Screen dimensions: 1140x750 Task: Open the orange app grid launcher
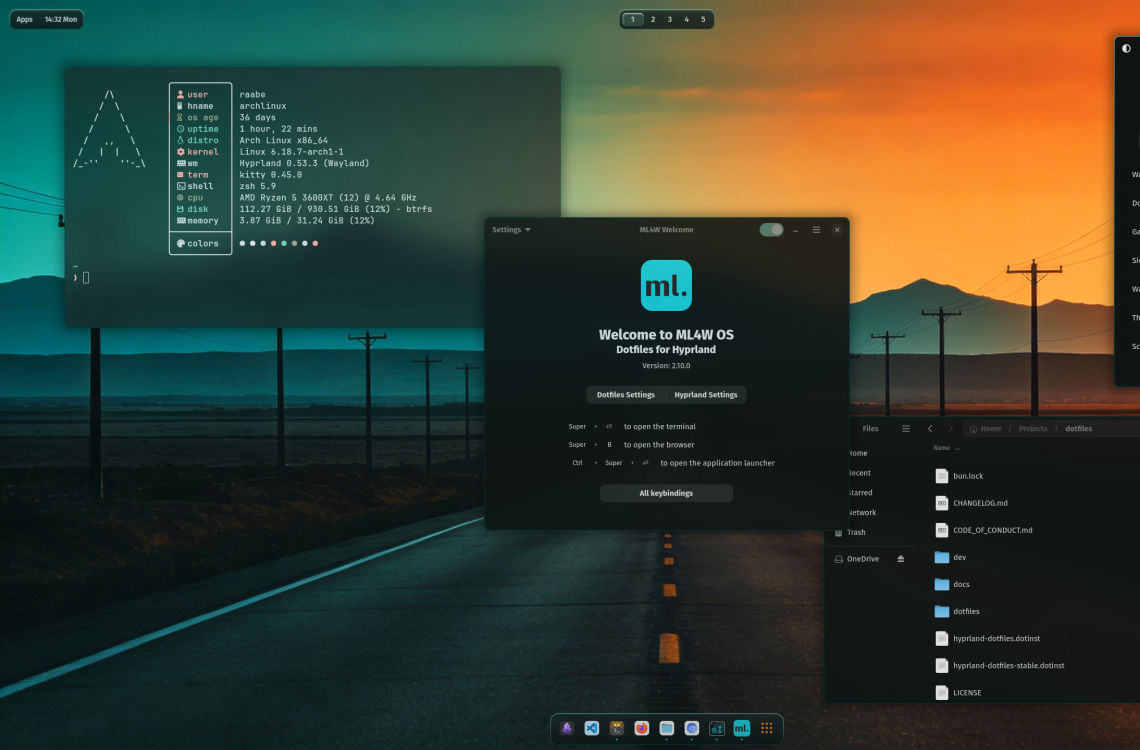tap(767, 728)
